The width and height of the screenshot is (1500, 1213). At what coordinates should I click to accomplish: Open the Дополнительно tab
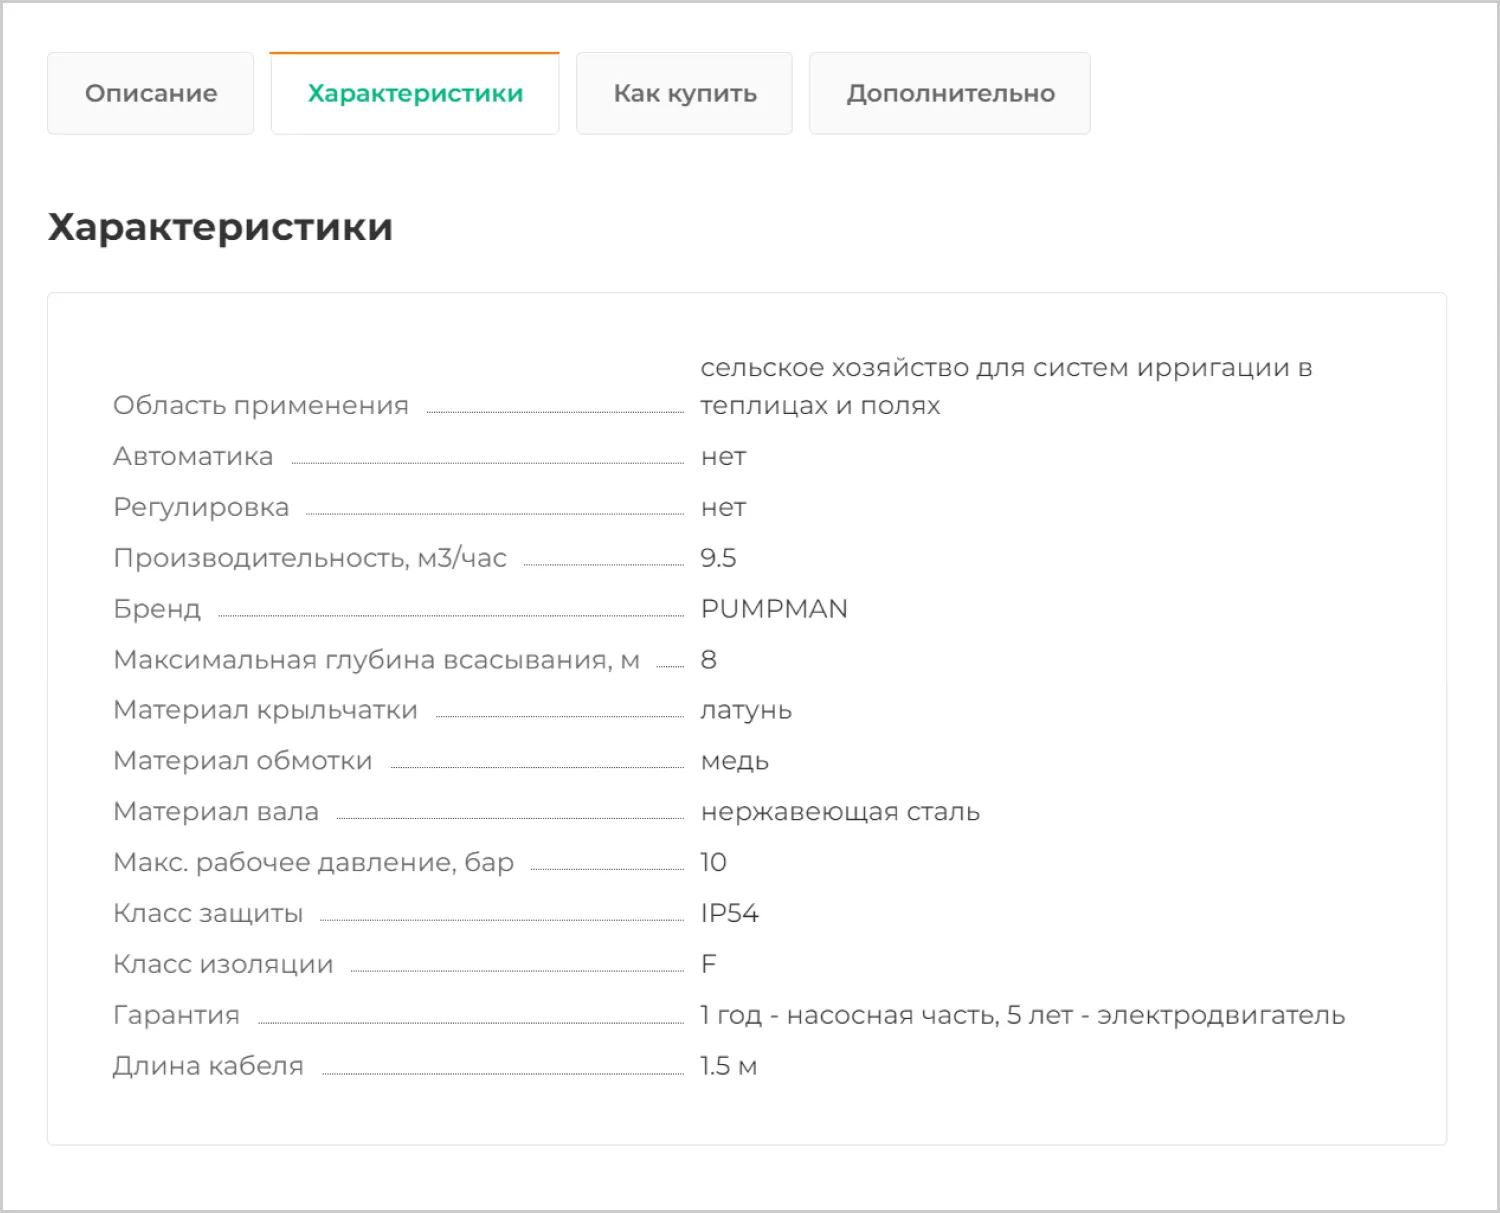click(x=950, y=93)
